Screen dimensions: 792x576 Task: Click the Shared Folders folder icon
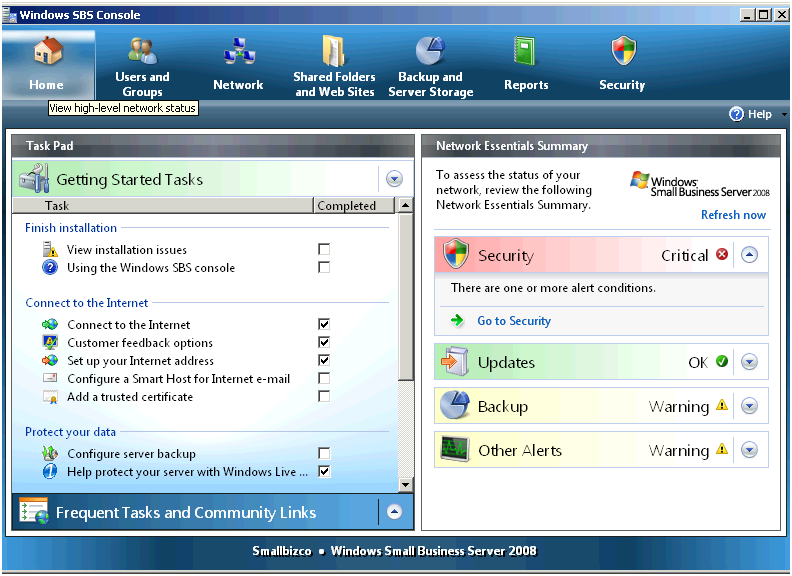(334, 51)
